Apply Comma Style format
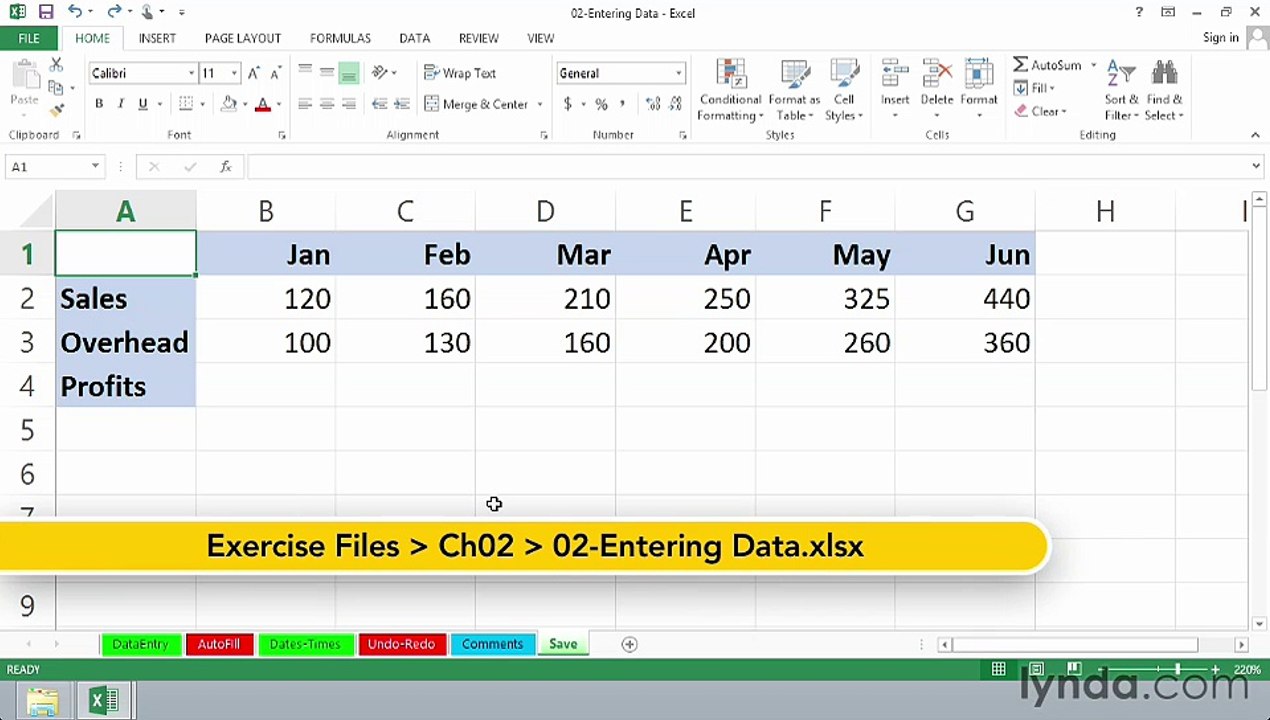 [623, 104]
